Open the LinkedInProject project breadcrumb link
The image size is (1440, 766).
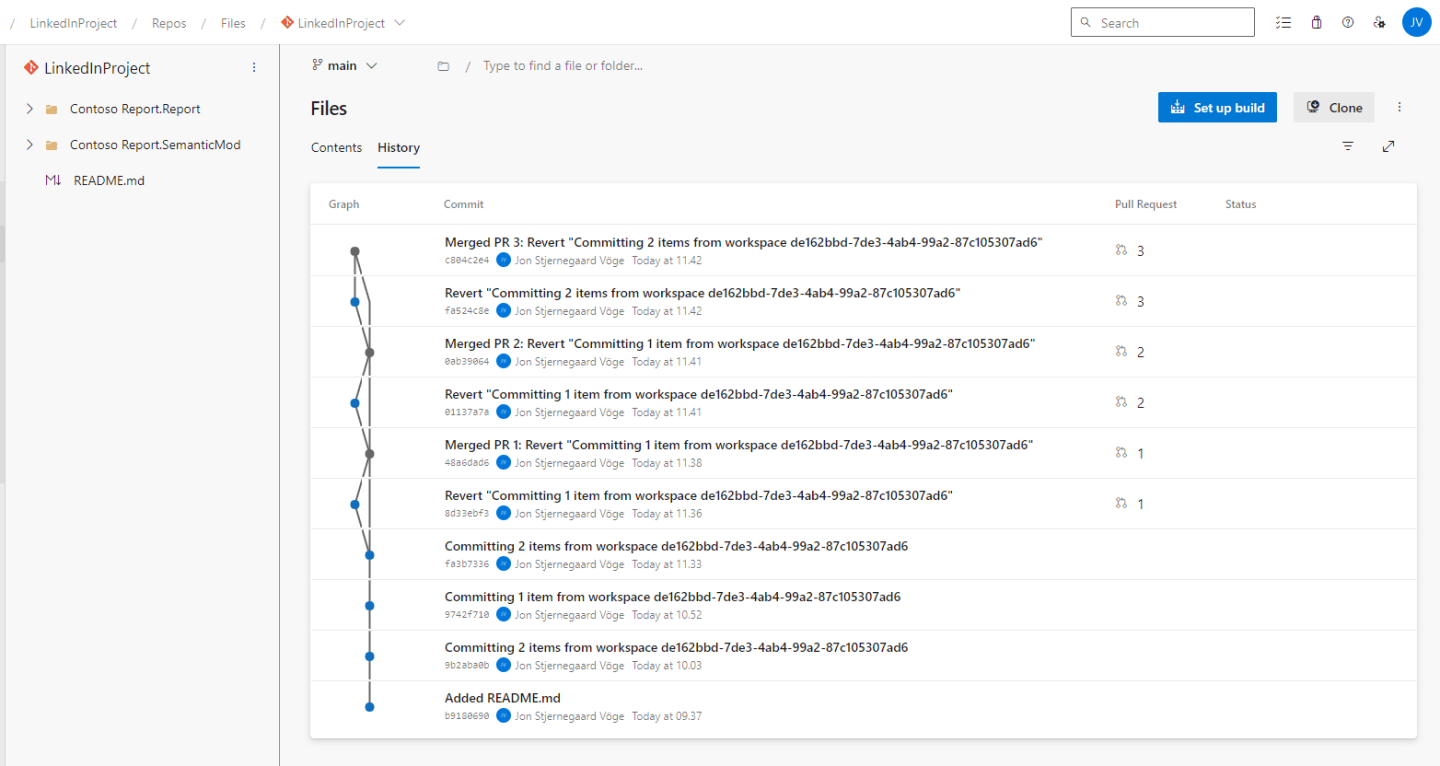tap(73, 23)
